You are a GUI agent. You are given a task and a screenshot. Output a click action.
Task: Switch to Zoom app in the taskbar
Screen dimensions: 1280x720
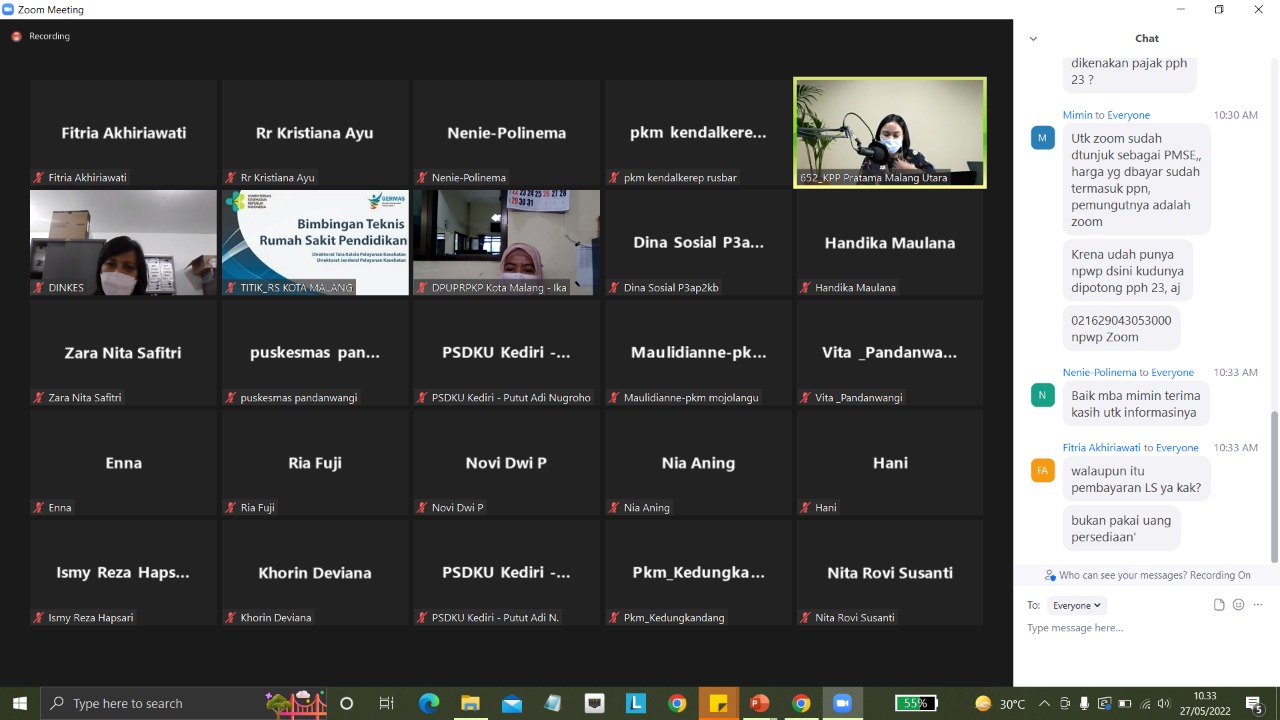842,703
